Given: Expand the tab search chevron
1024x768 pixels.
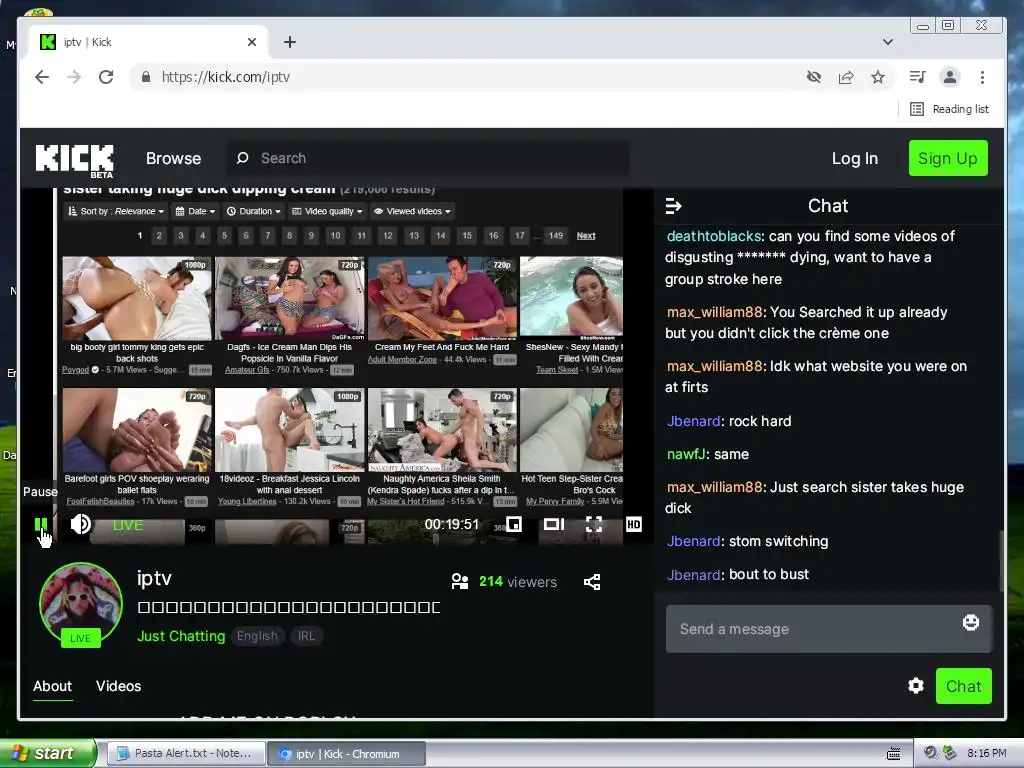Looking at the screenshot, I should [x=888, y=42].
